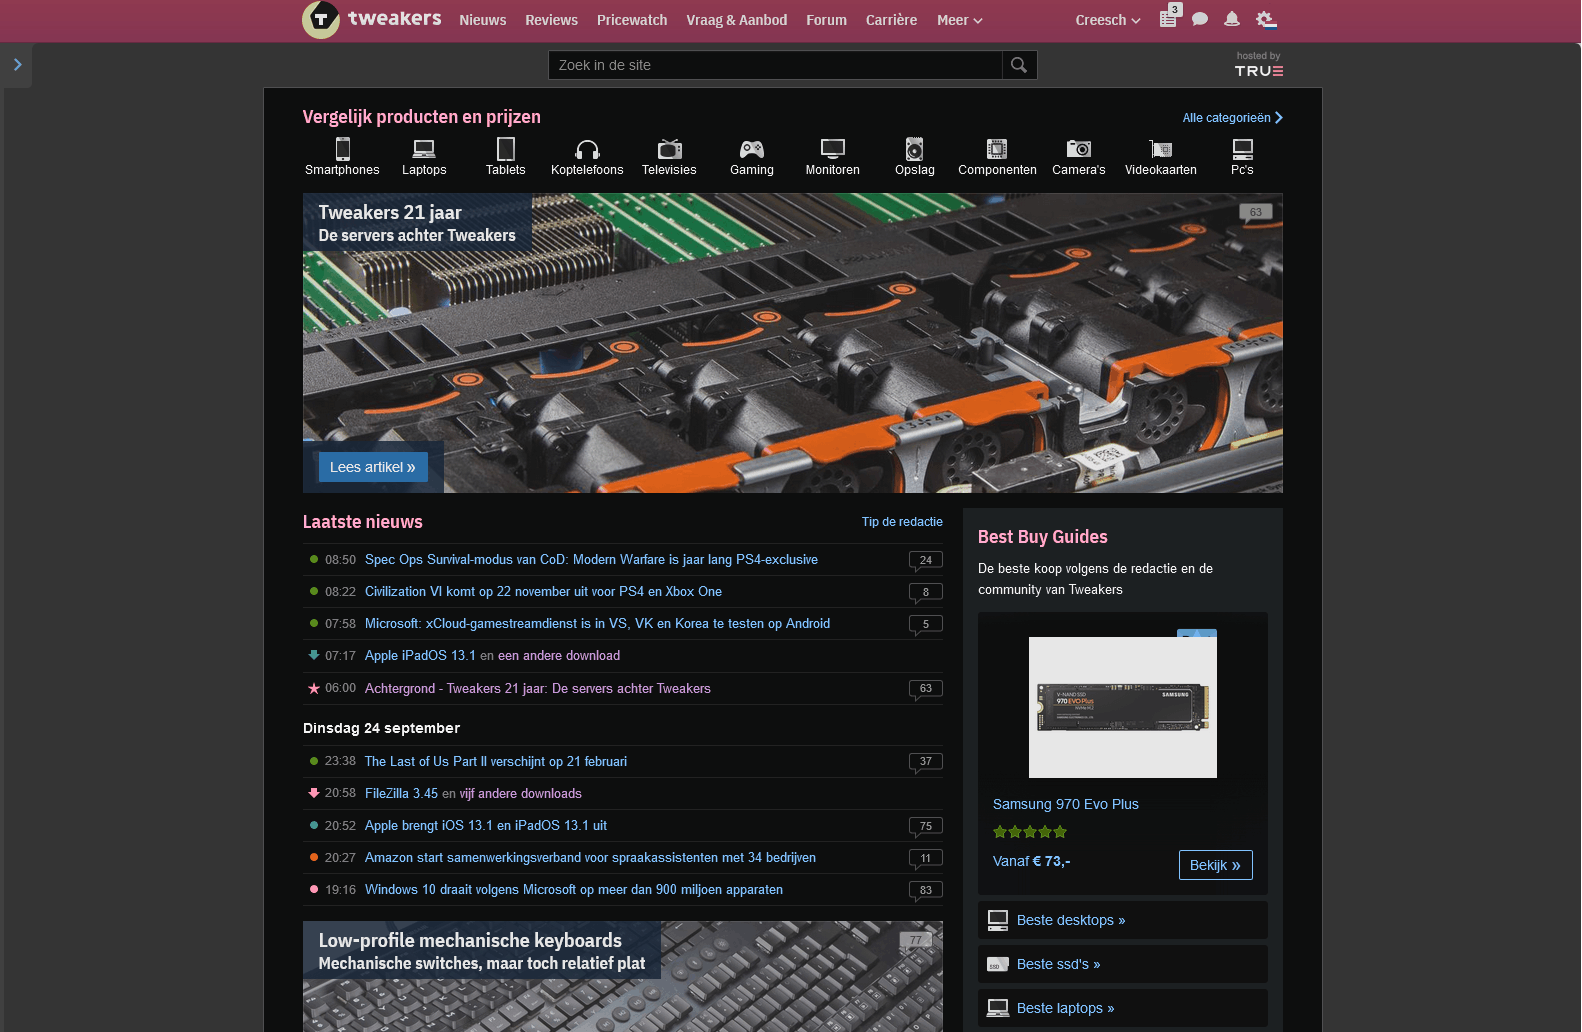Open comment count 11 for Amazon article
The height and width of the screenshot is (1032, 1582).
click(926, 858)
